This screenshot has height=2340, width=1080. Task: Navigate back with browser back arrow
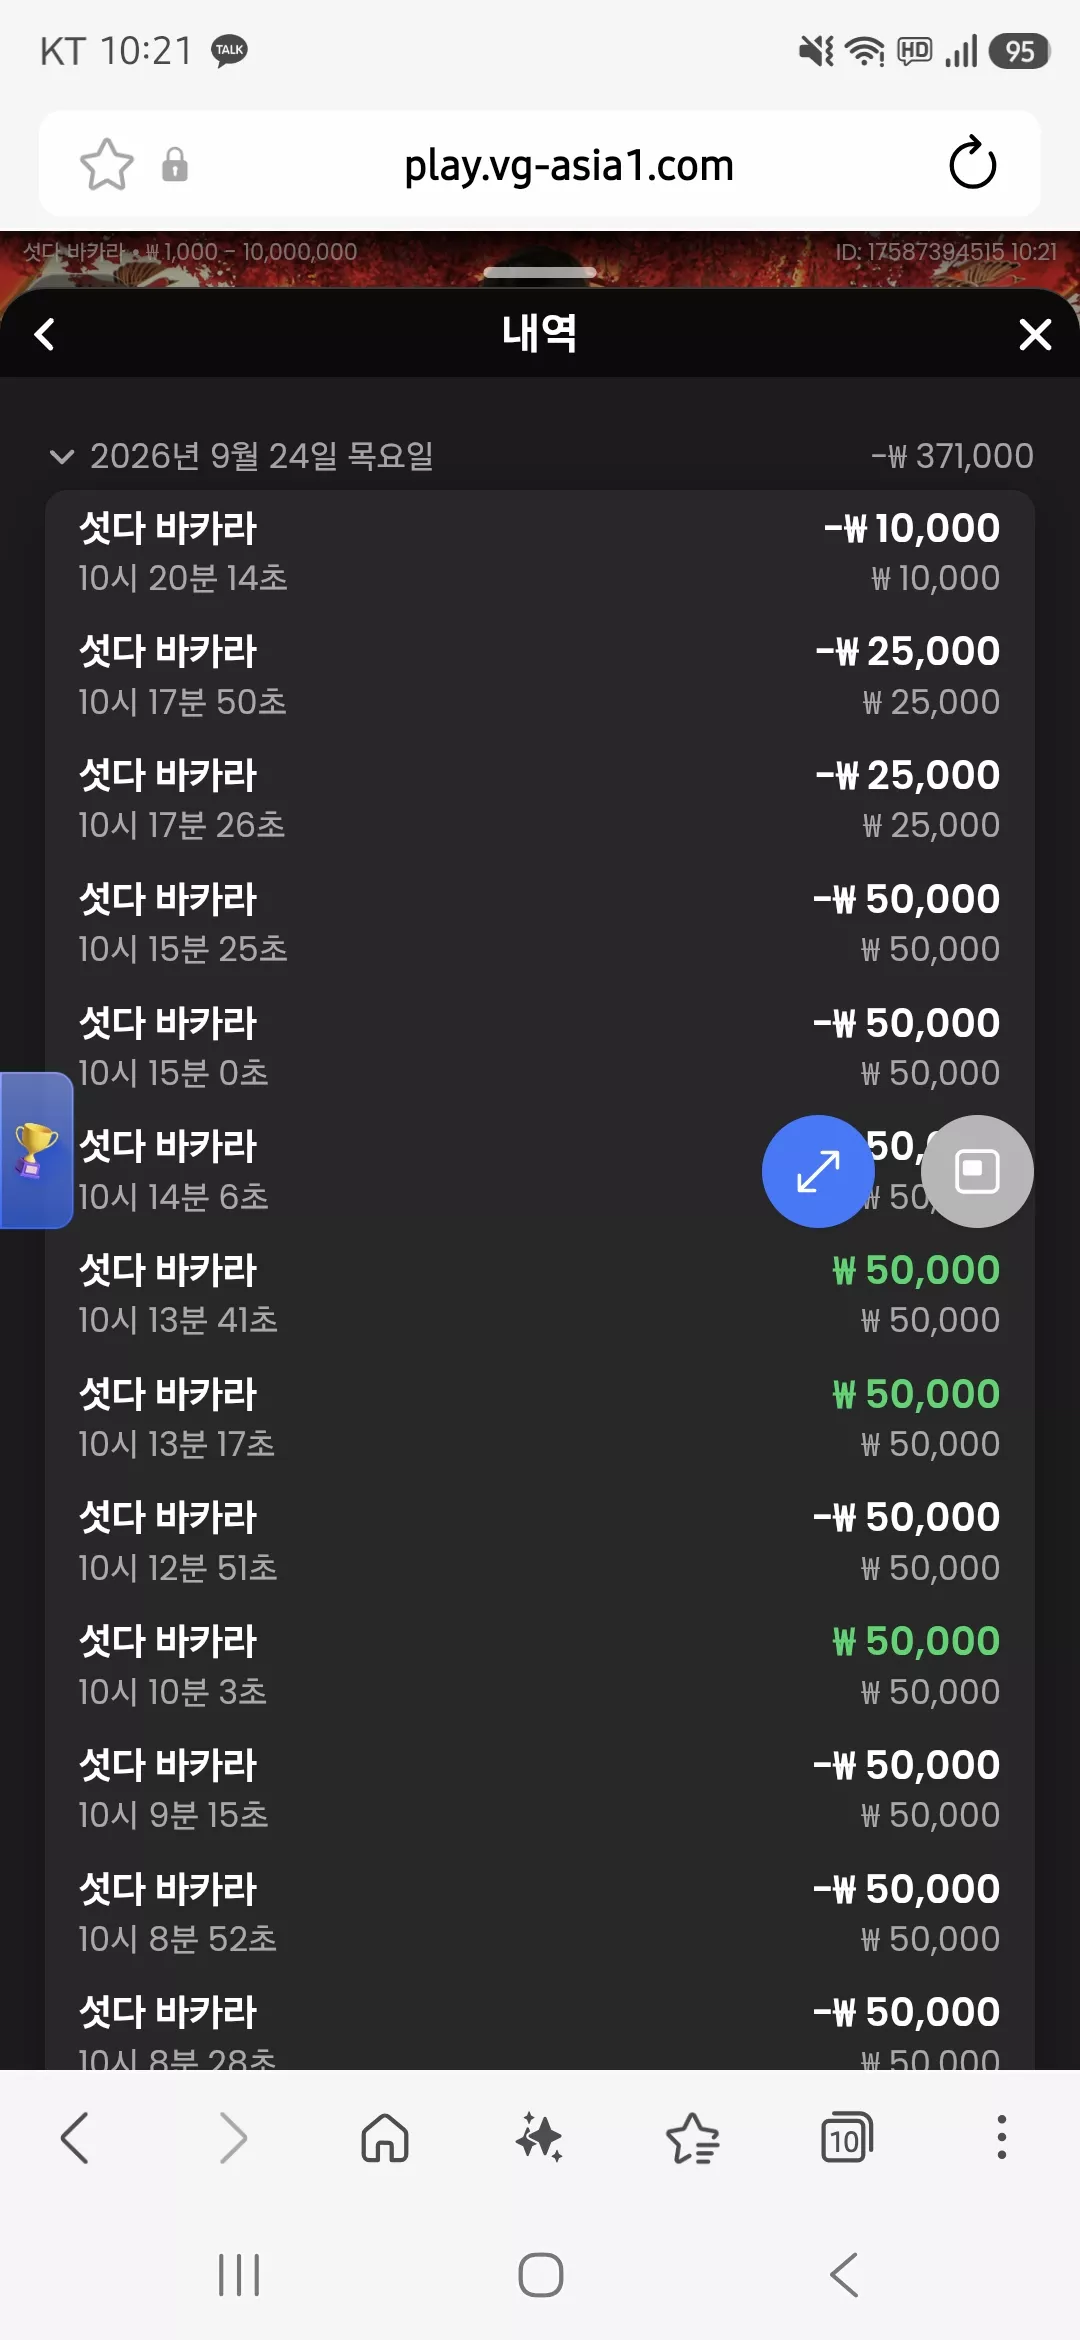click(x=76, y=2138)
